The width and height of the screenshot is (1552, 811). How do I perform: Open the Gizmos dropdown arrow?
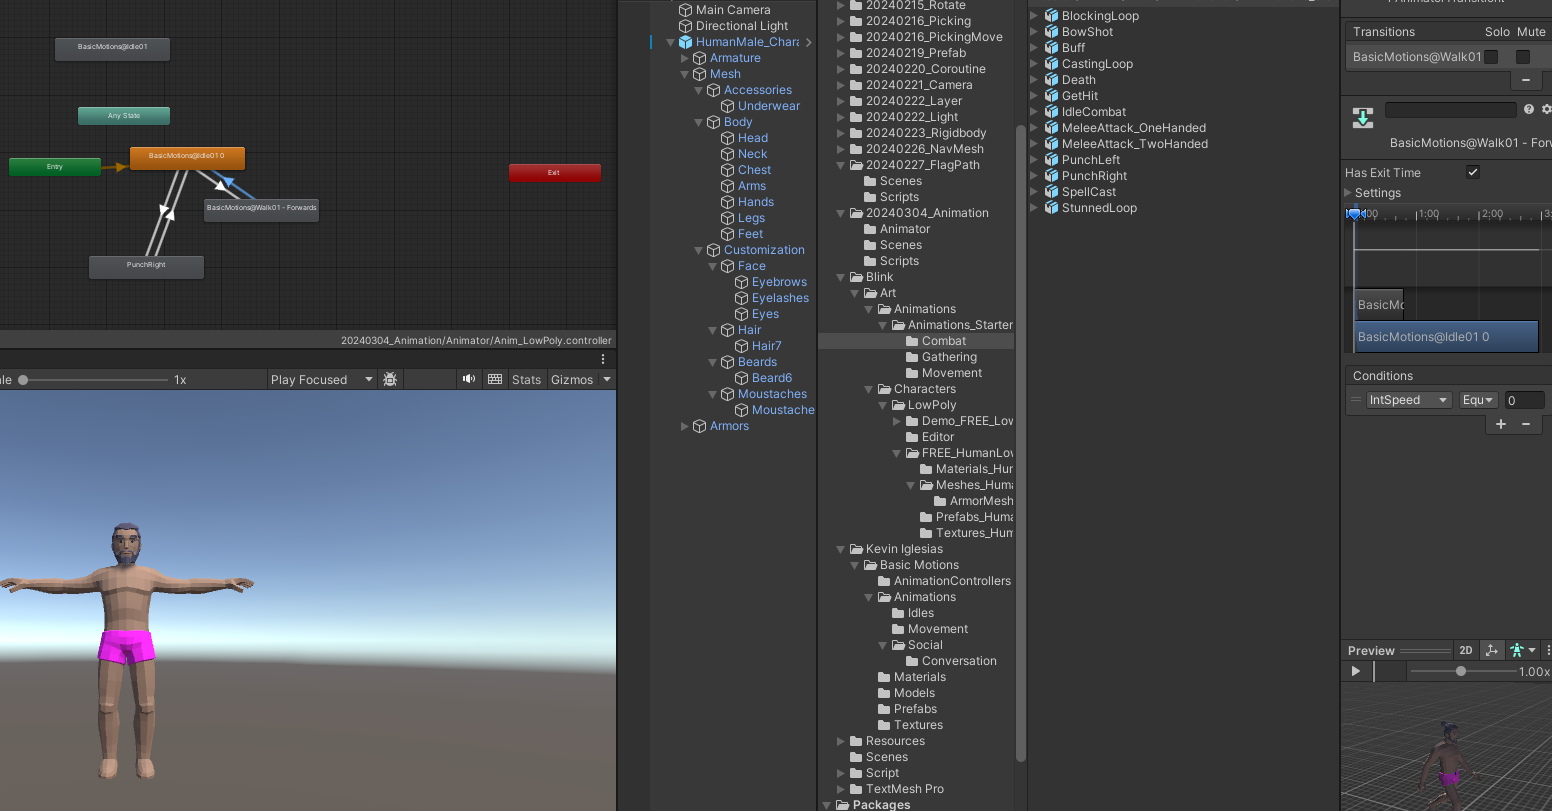[606, 379]
